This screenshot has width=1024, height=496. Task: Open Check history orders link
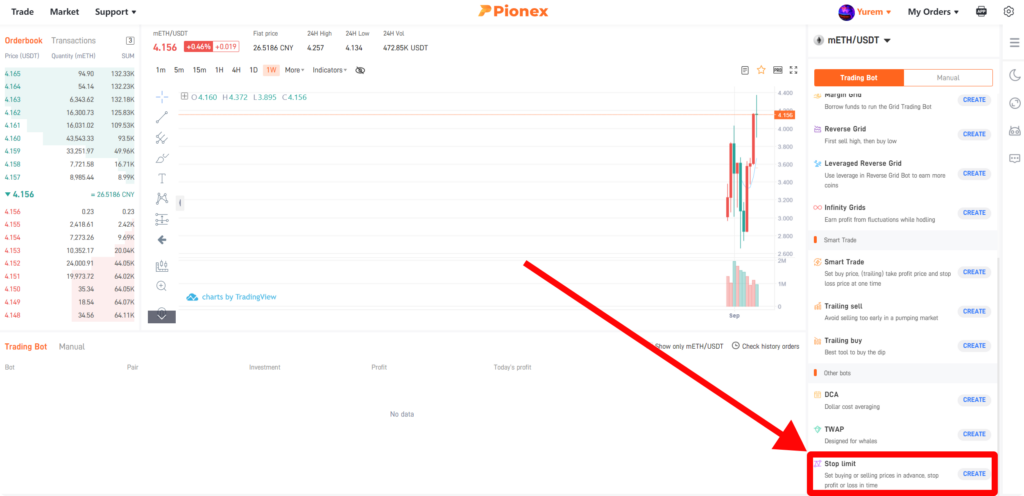(x=765, y=346)
